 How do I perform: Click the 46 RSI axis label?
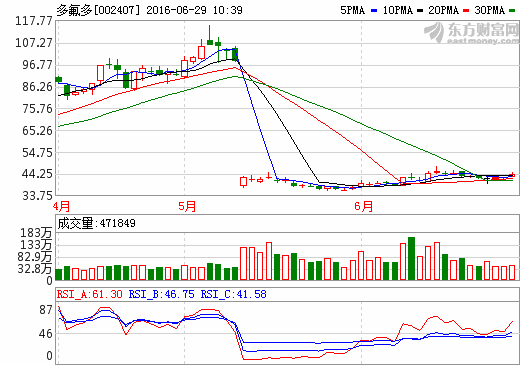coord(46,334)
